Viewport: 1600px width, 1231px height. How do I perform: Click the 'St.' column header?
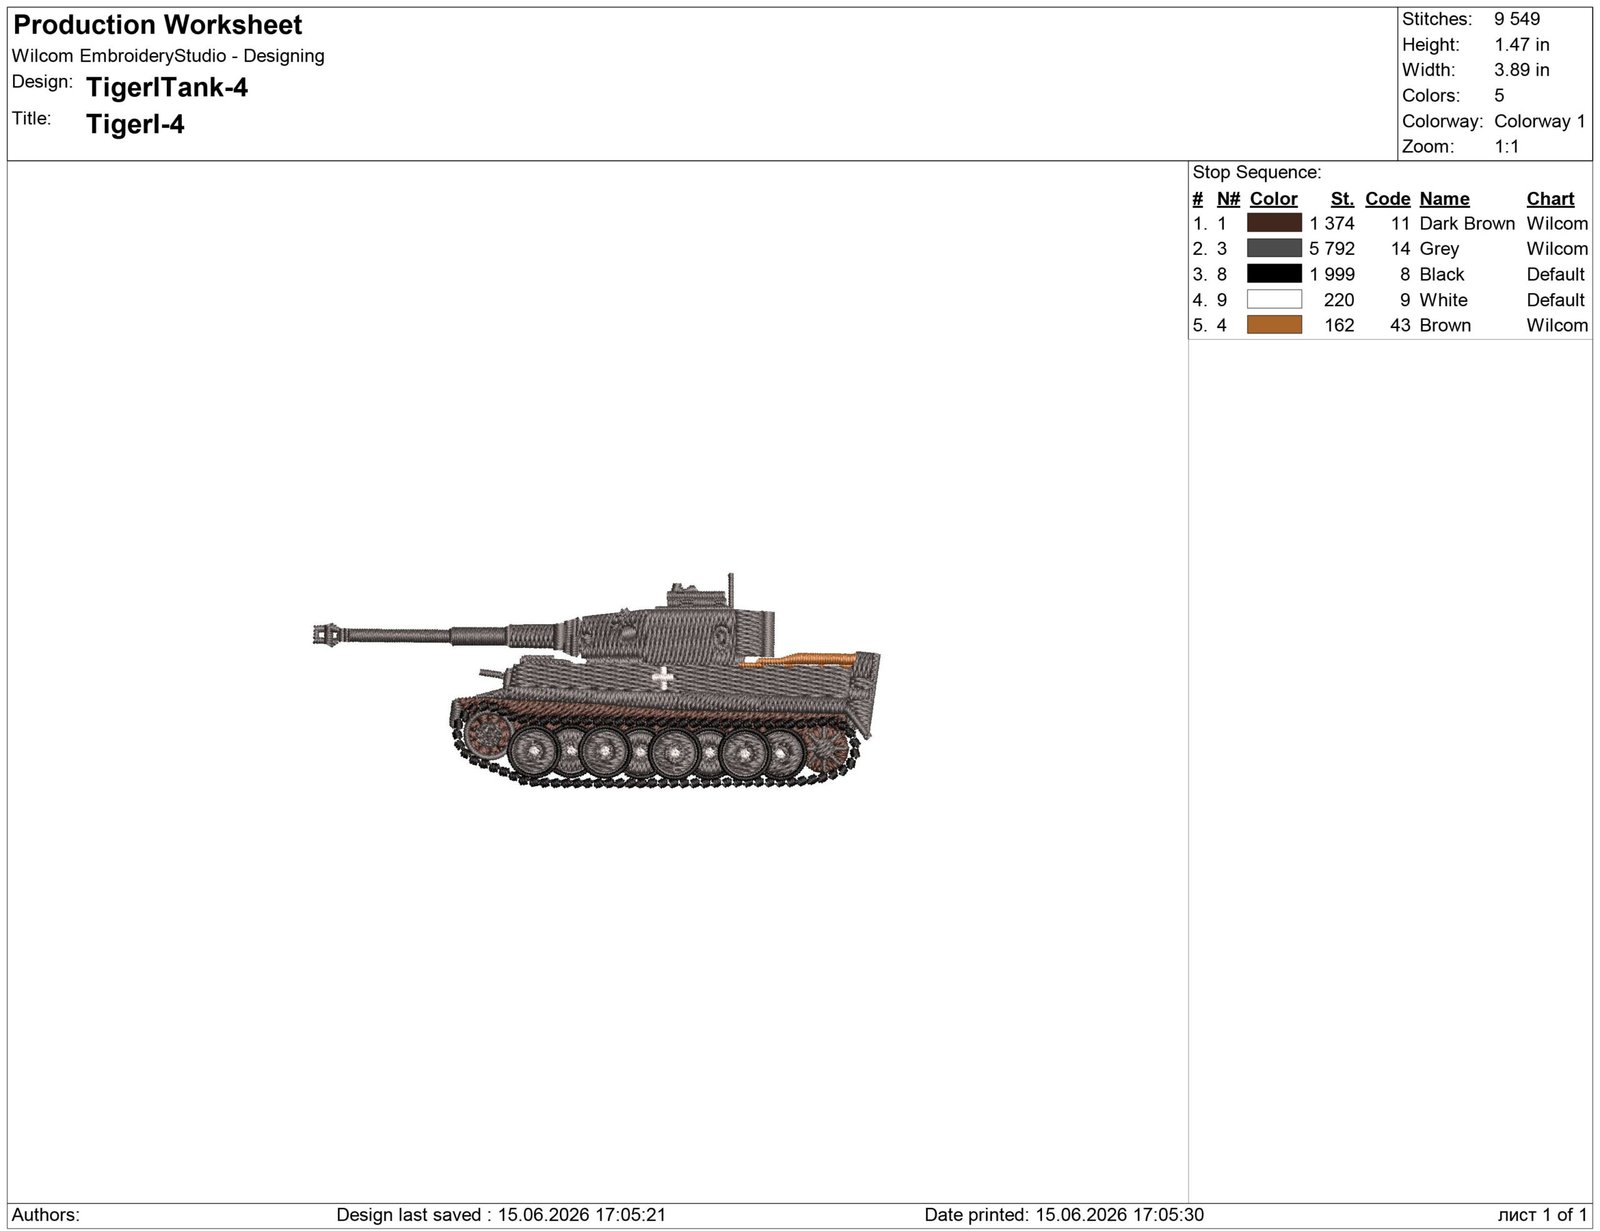point(1342,199)
